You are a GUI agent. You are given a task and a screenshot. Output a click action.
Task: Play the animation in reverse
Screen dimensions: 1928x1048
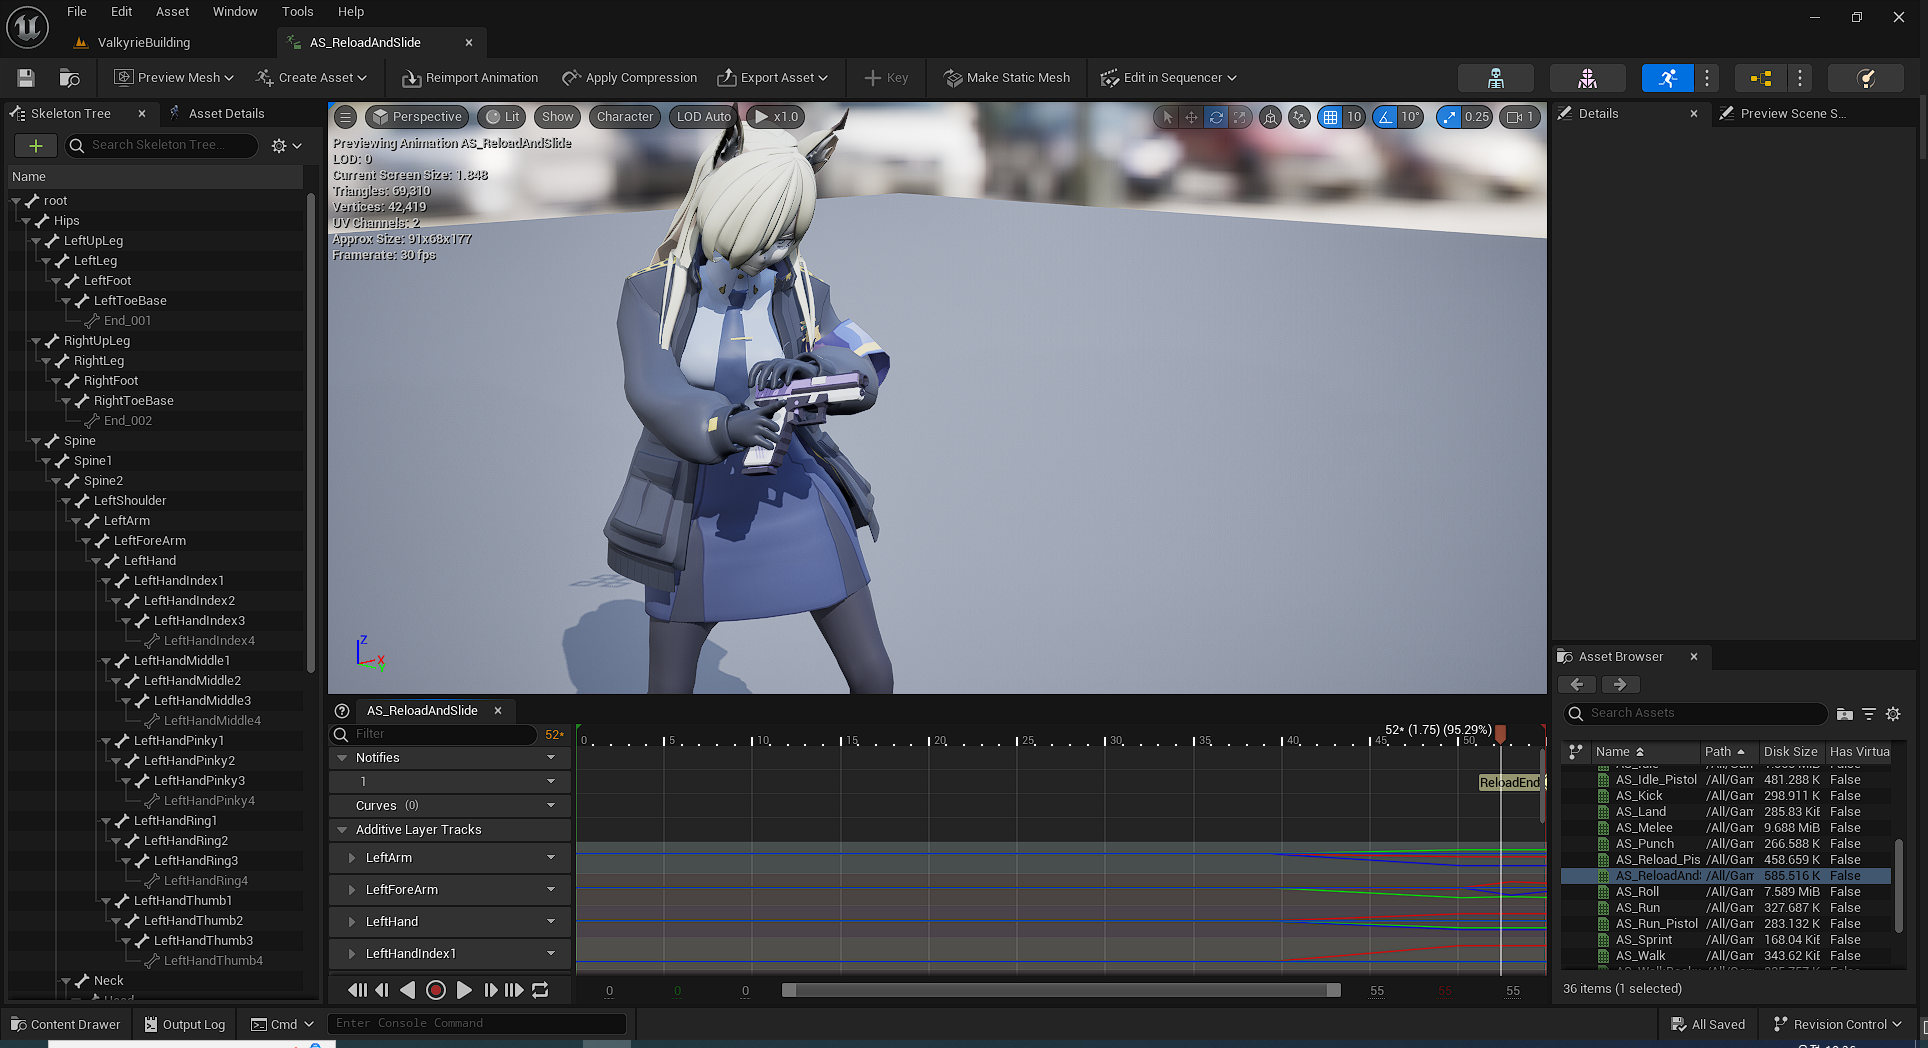407,990
